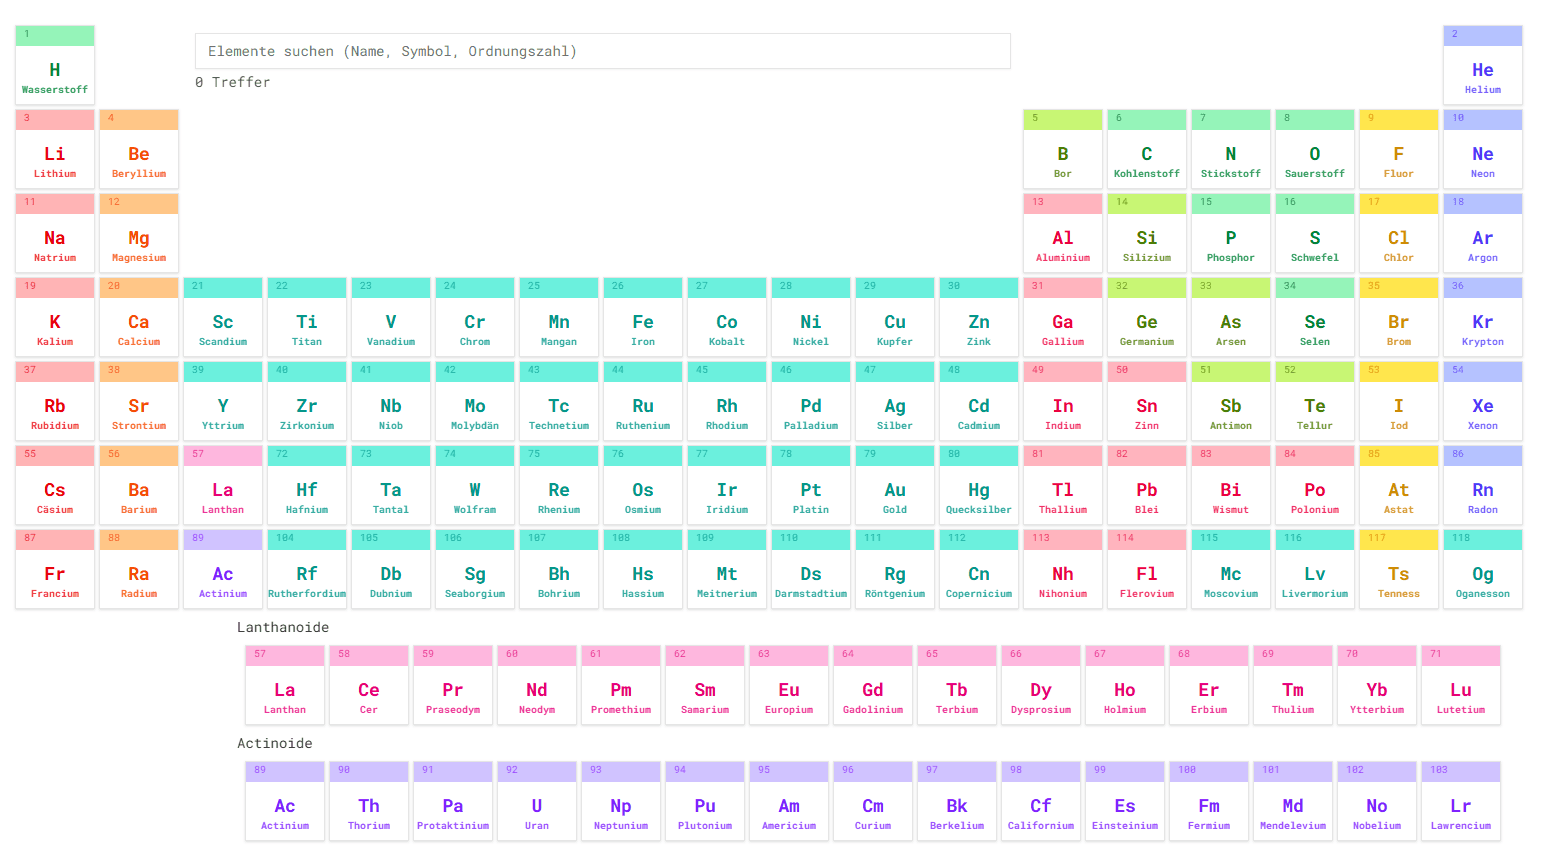Open the Oganesson tile
The height and width of the screenshot is (854, 1543).
[x=1483, y=569]
